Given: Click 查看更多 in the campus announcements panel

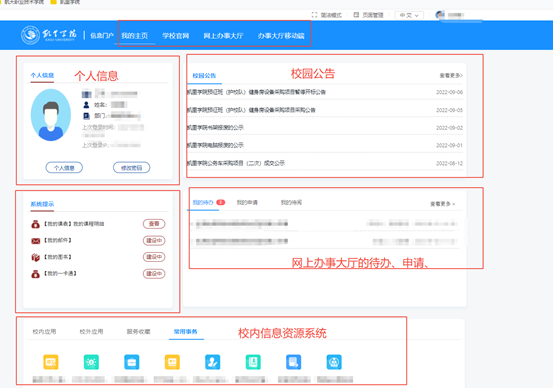Looking at the screenshot, I should pos(451,75).
